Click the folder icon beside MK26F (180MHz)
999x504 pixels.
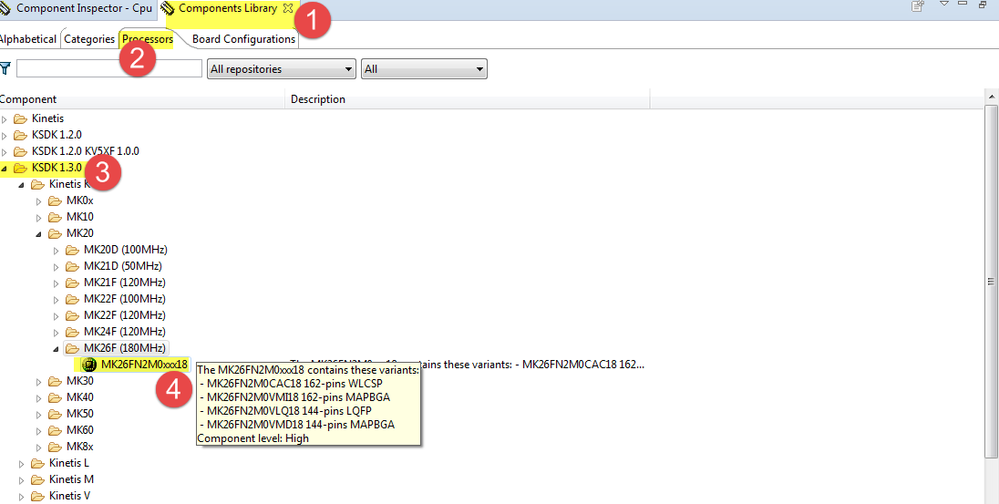[72, 348]
